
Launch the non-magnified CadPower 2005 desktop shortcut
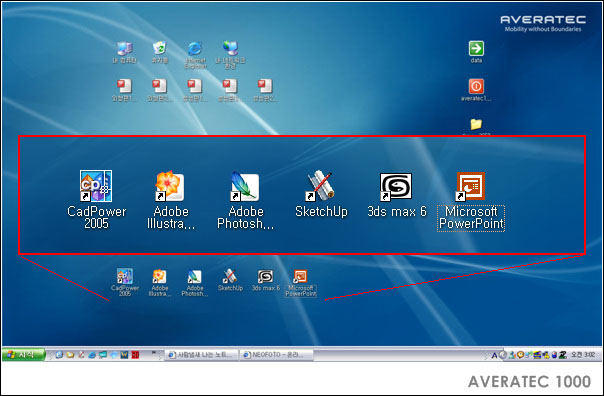coord(124,282)
